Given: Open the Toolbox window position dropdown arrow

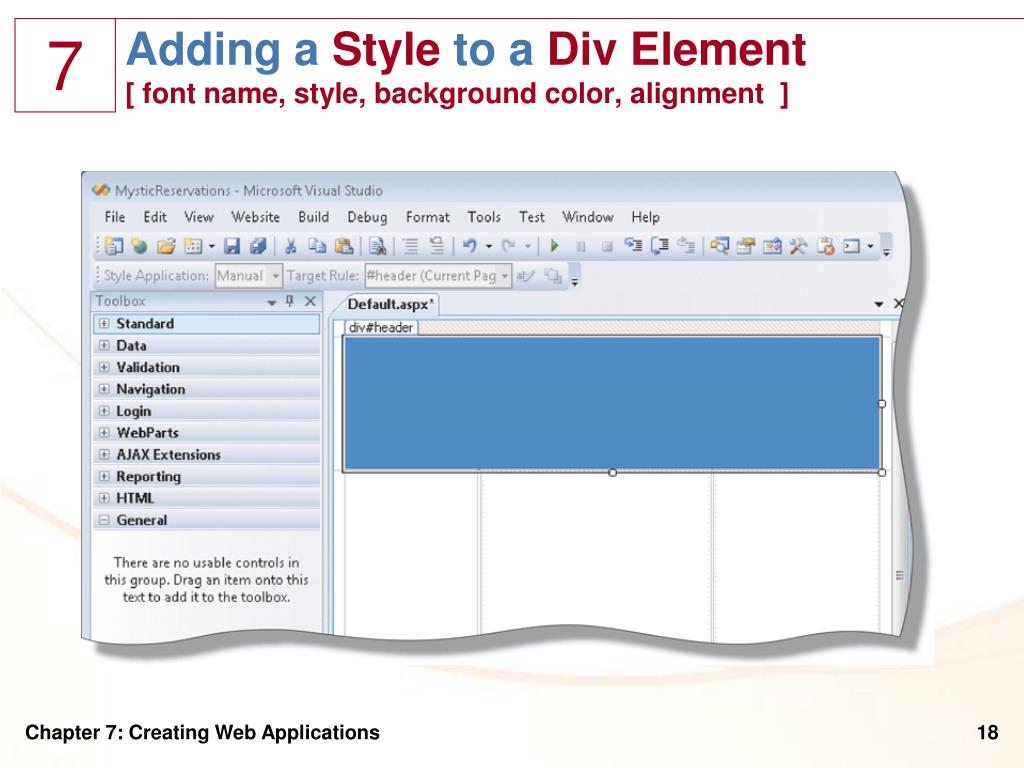Looking at the screenshot, I should click(x=272, y=302).
